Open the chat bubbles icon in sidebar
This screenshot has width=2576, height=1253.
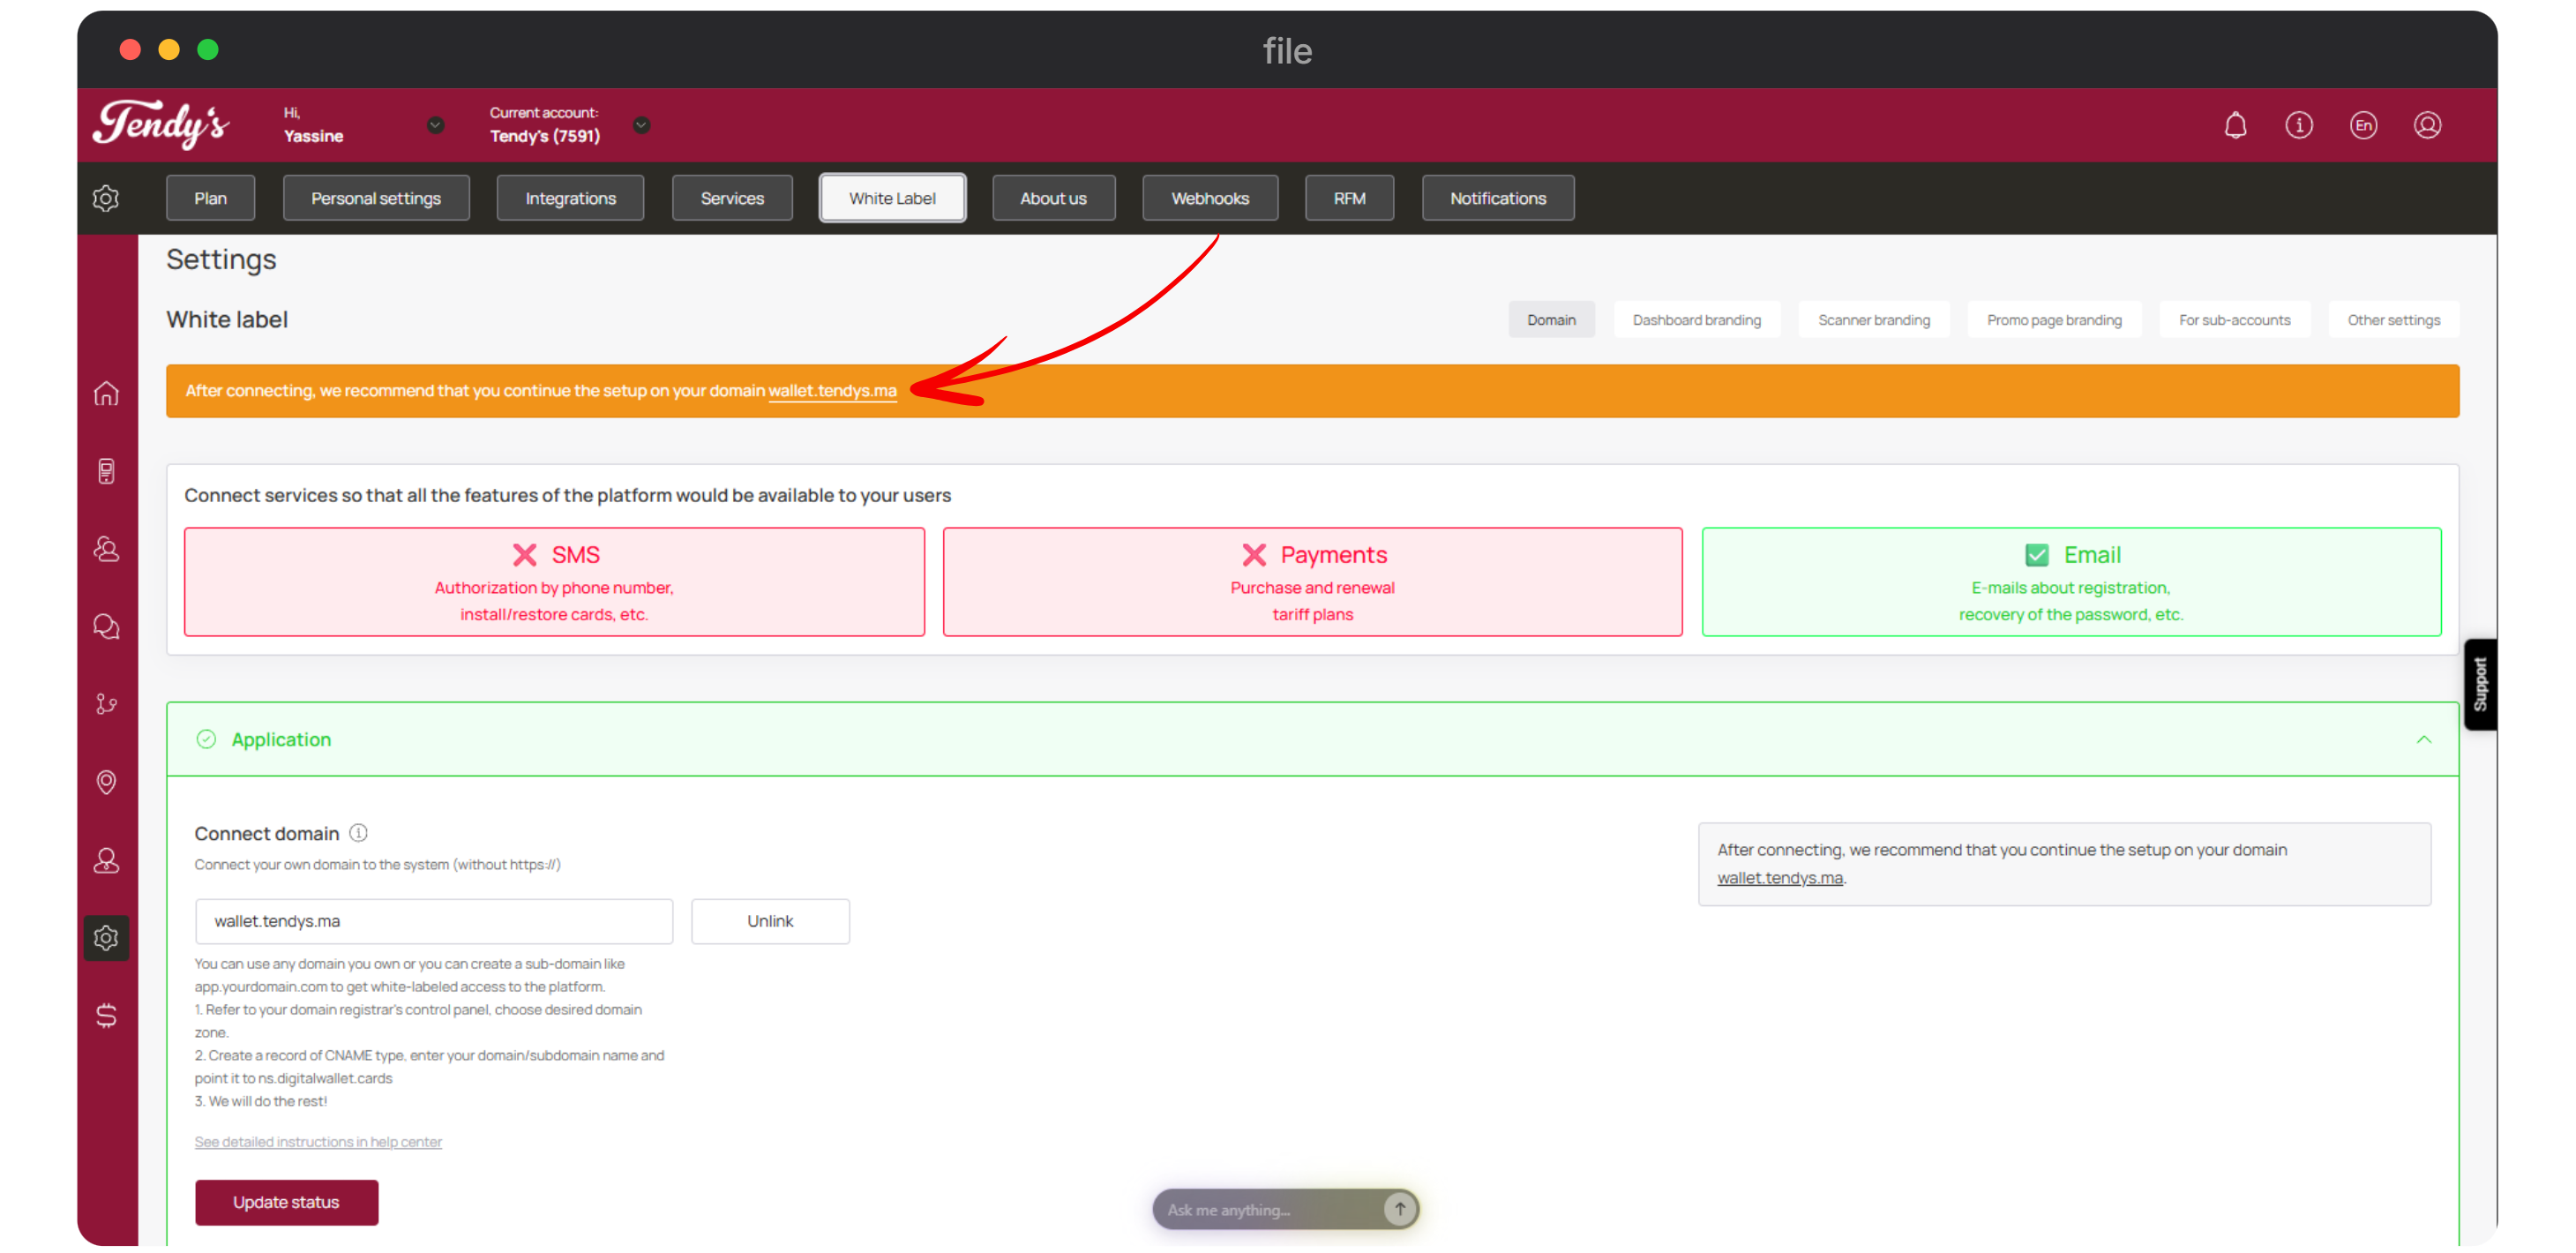tap(106, 627)
